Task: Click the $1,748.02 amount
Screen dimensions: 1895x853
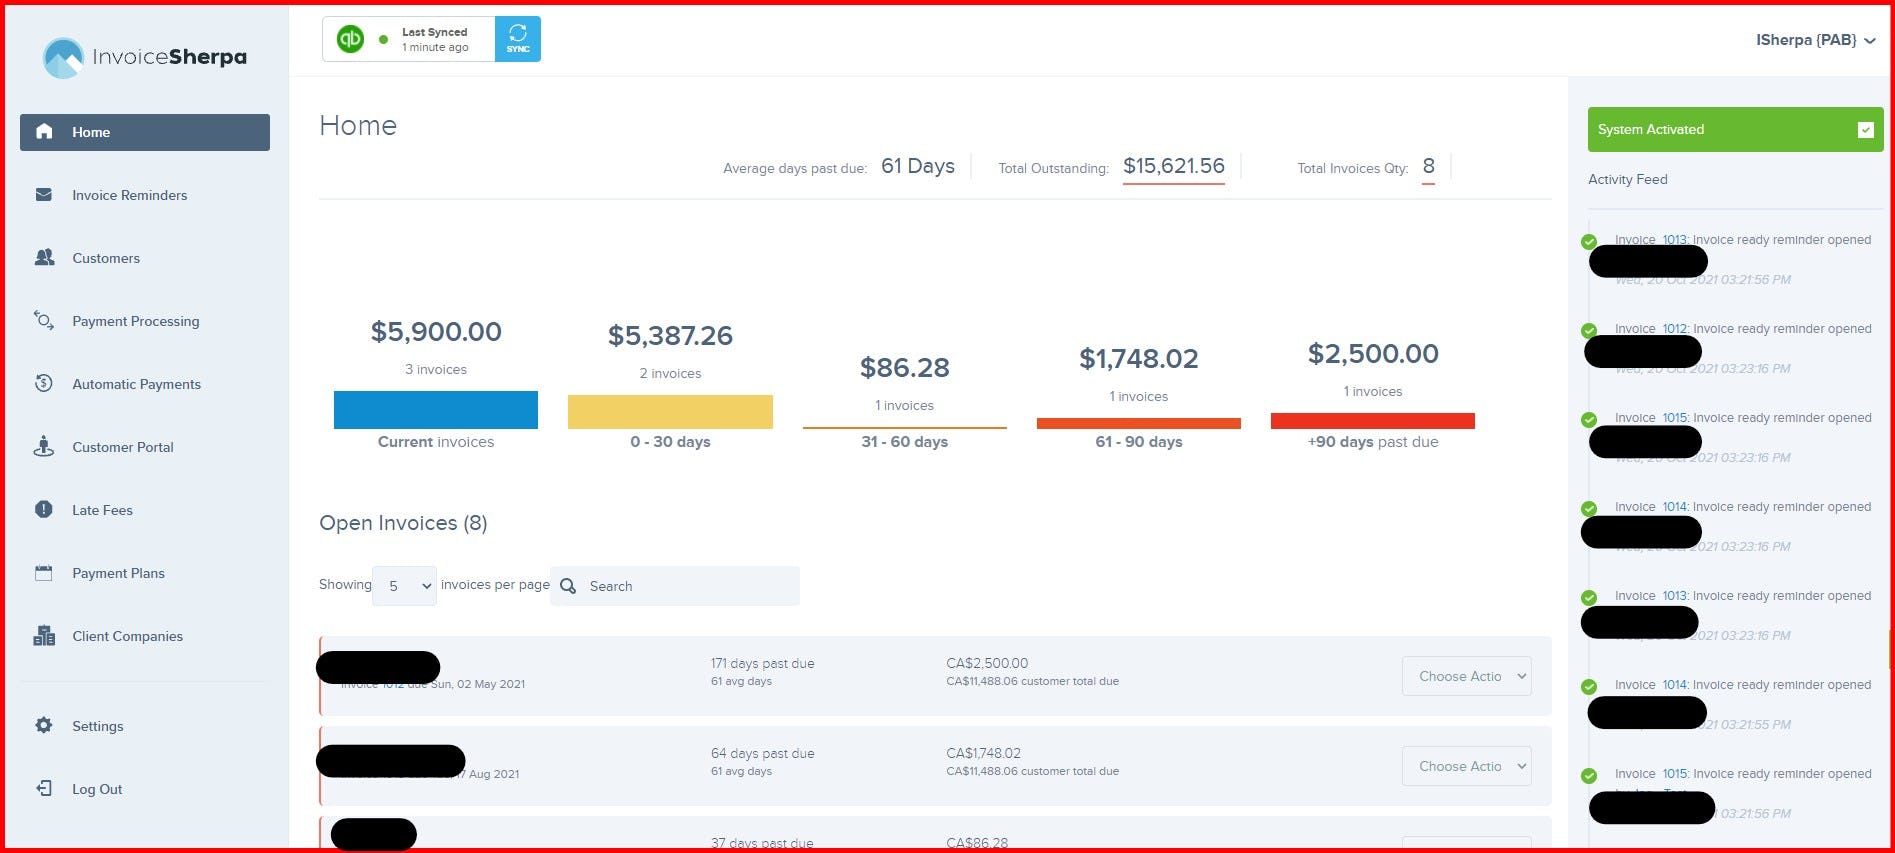Action: click(1139, 359)
